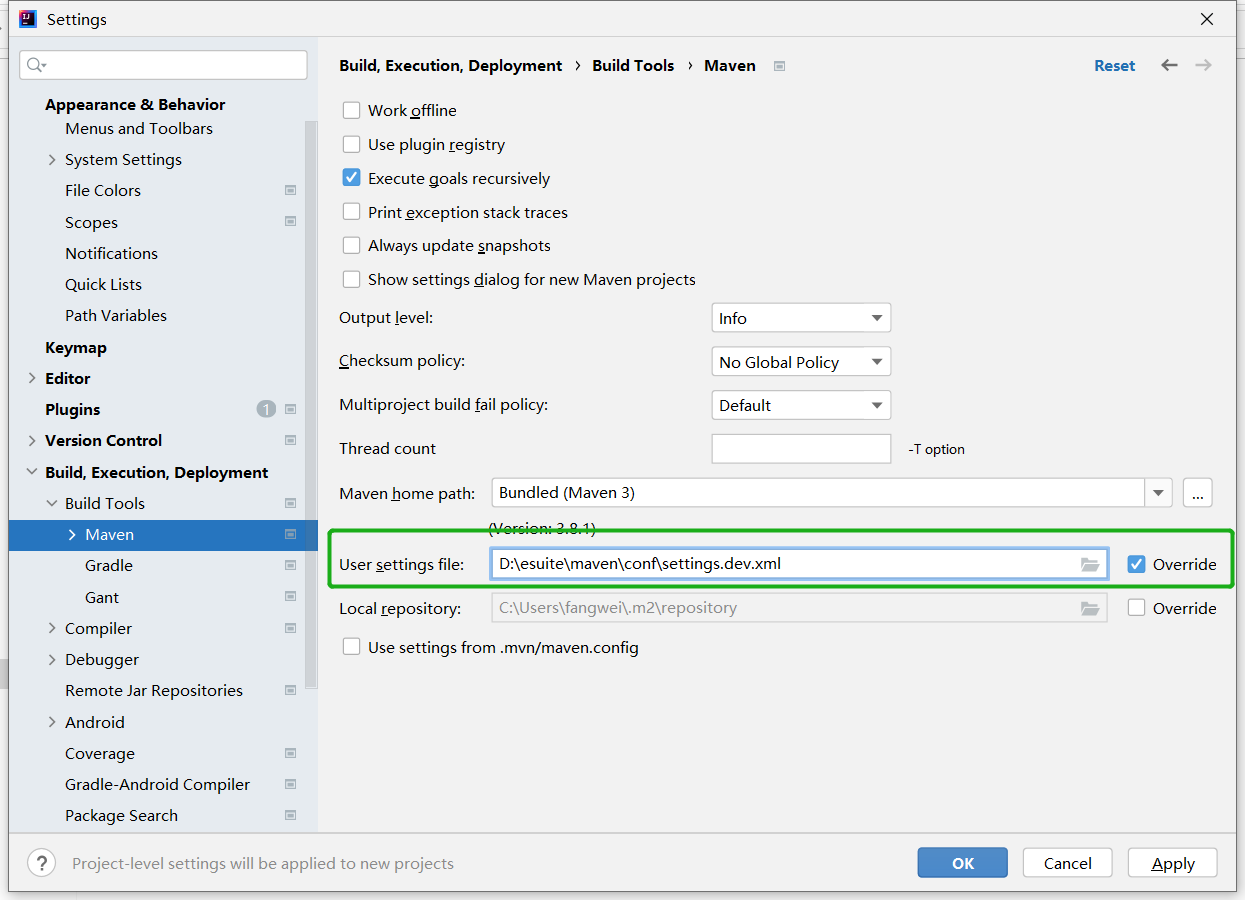This screenshot has width=1245, height=900.
Task: Uncheck Override for User settings file
Action: pos(1136,564)
